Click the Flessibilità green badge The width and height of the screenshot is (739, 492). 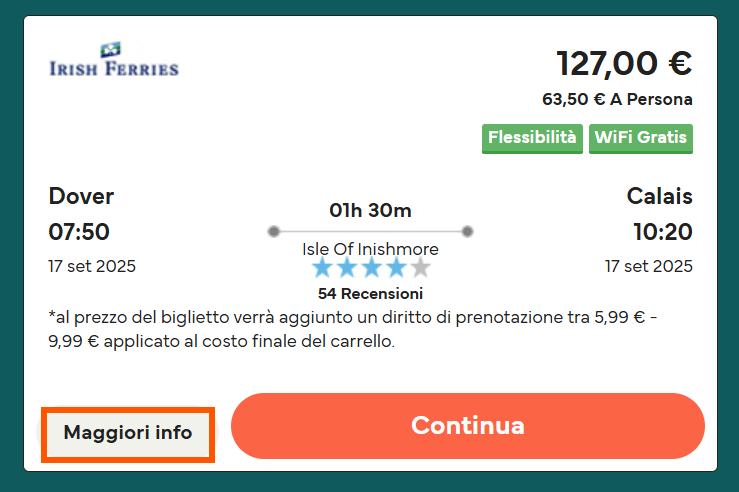[533, 138]
